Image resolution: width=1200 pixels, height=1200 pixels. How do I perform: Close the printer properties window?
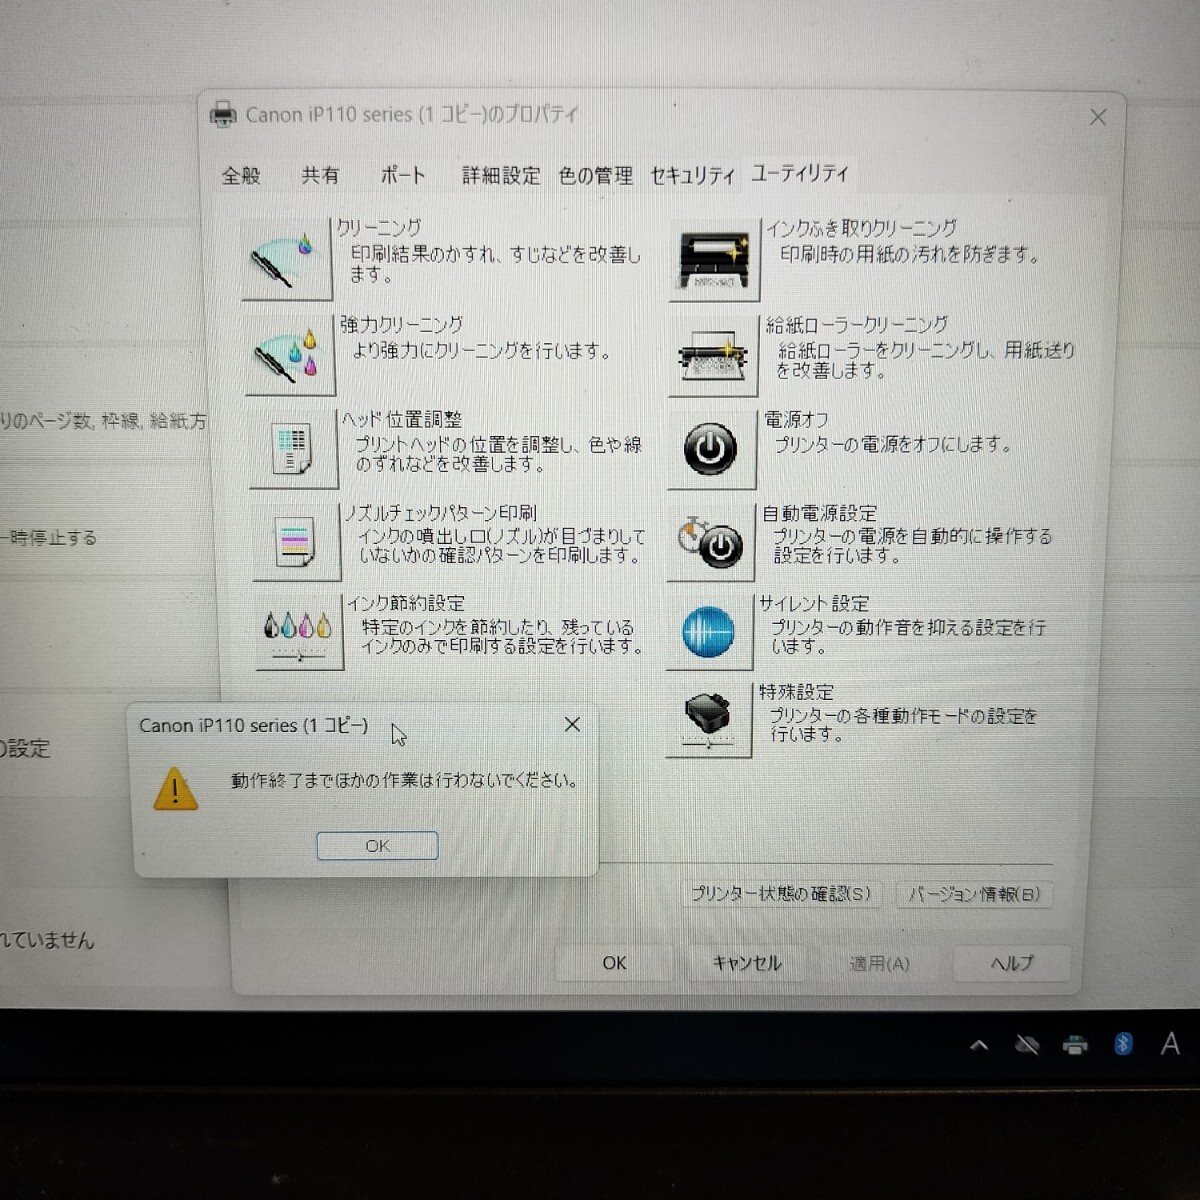[x=1098, y=117]
